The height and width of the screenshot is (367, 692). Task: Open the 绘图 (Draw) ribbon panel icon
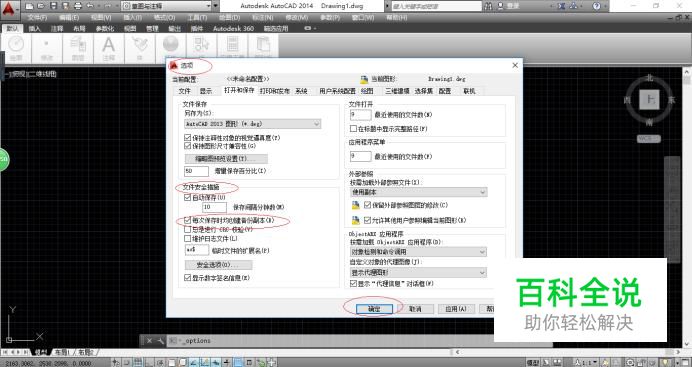[x=16, y=45]
